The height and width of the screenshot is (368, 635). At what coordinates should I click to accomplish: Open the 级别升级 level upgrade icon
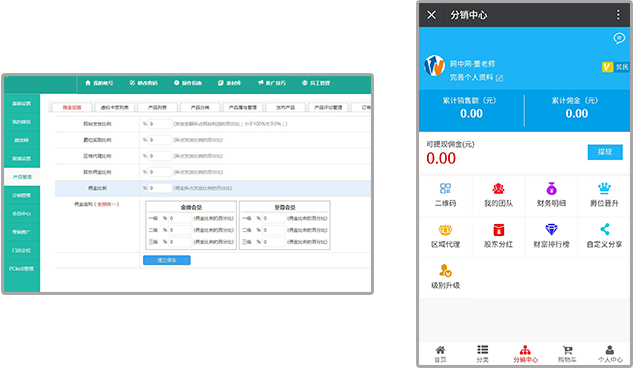click(x=445, y=270)
